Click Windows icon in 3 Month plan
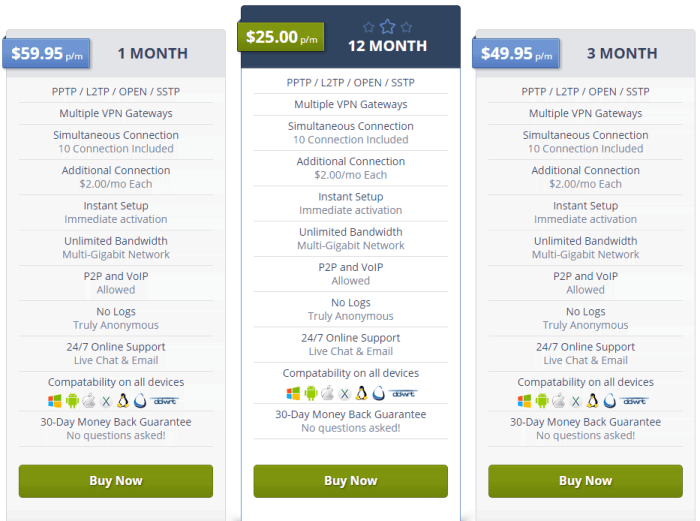Screen dimensions: 700x521 click(x=524, y=401)
